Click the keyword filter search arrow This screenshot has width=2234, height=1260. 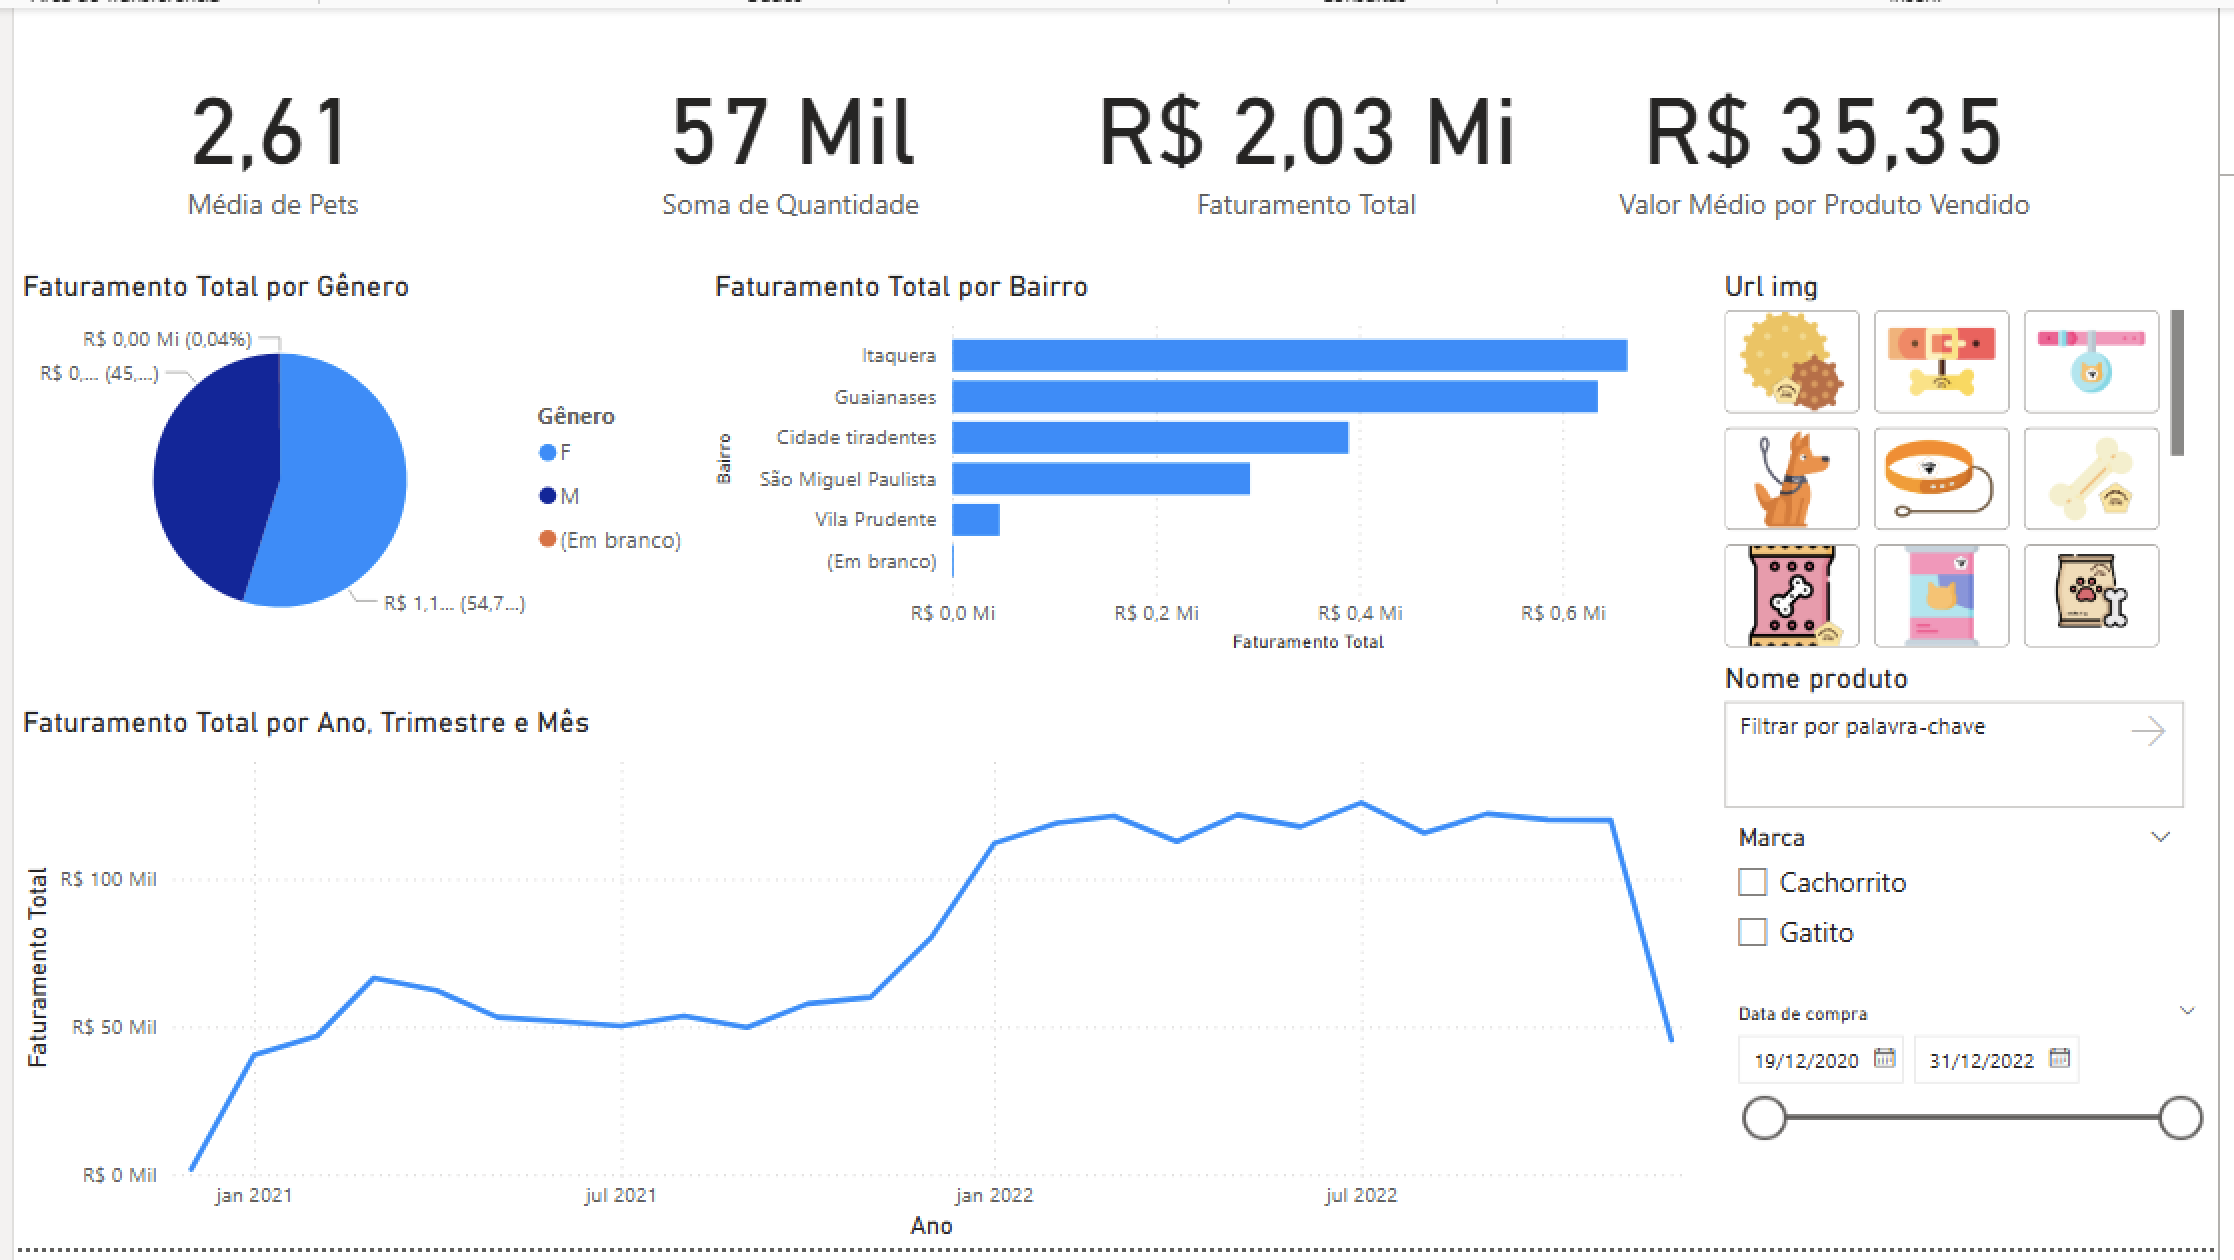(x=2148, y=731)
